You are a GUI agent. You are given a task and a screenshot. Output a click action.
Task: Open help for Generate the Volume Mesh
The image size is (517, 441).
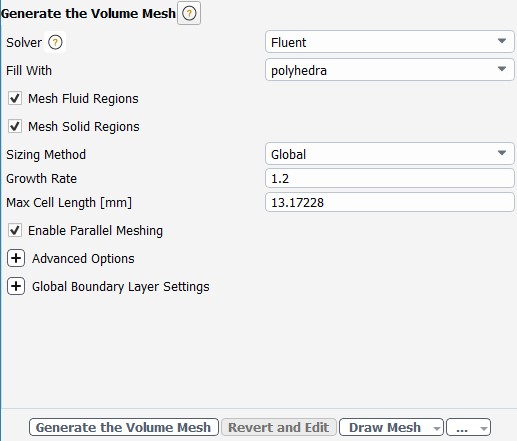click(189, 13)
